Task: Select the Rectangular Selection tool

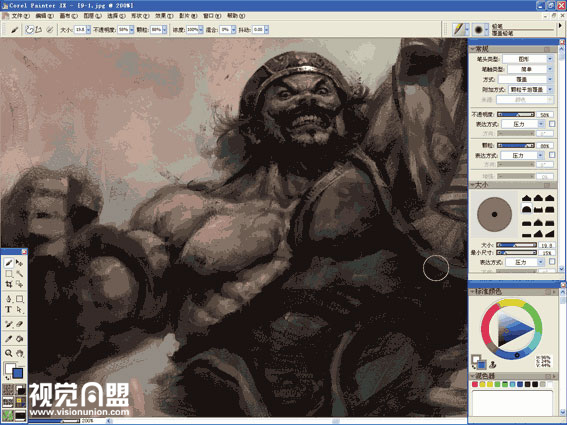Action: pos(8,274)
